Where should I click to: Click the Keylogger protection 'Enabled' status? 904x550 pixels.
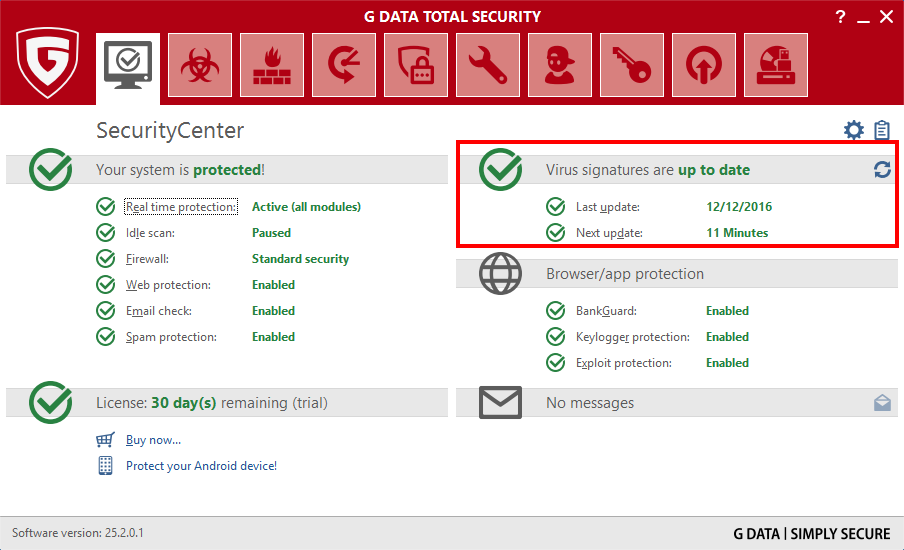(728, 337)
